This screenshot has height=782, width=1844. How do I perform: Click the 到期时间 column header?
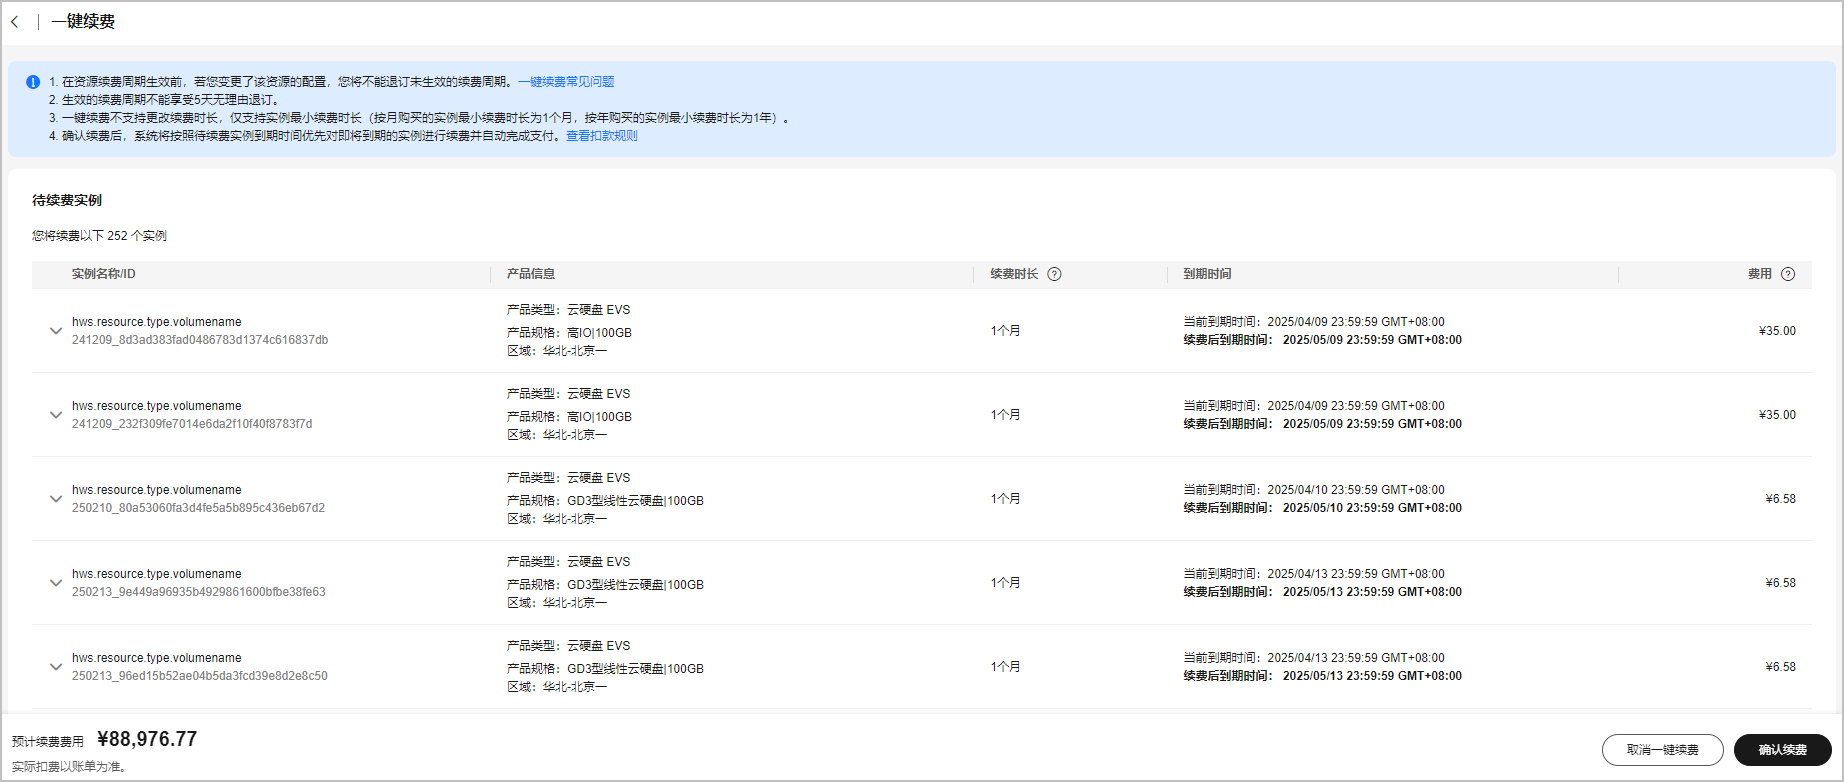click(1208, 274)
